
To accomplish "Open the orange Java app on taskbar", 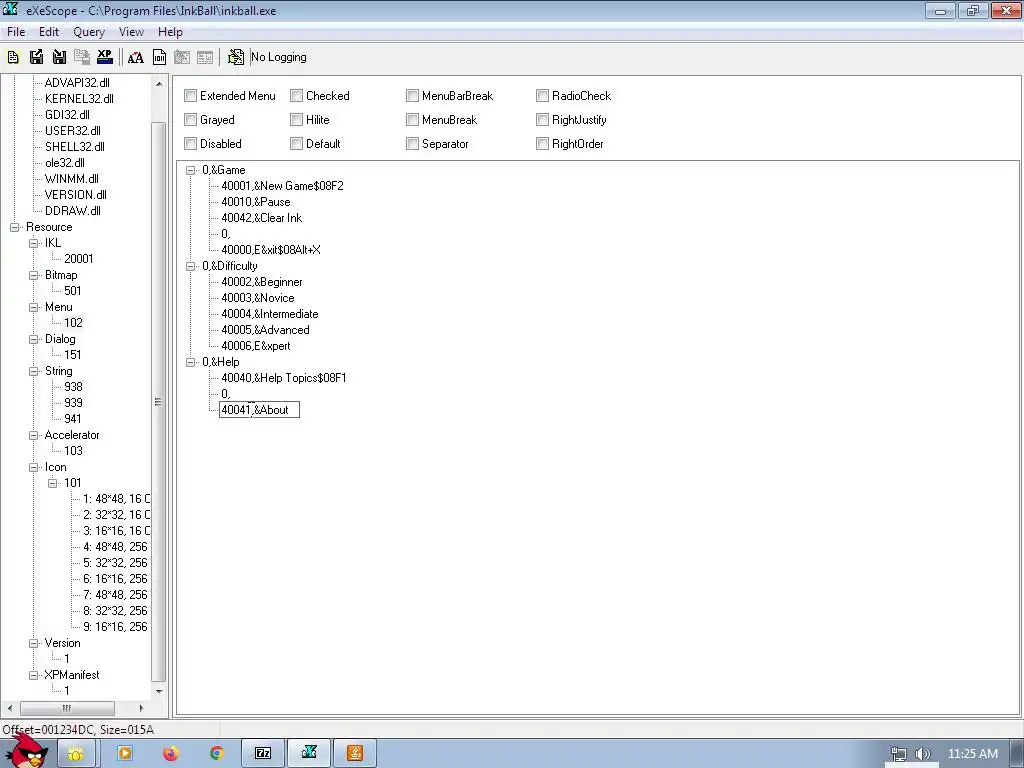I will (x=355, y=754).
